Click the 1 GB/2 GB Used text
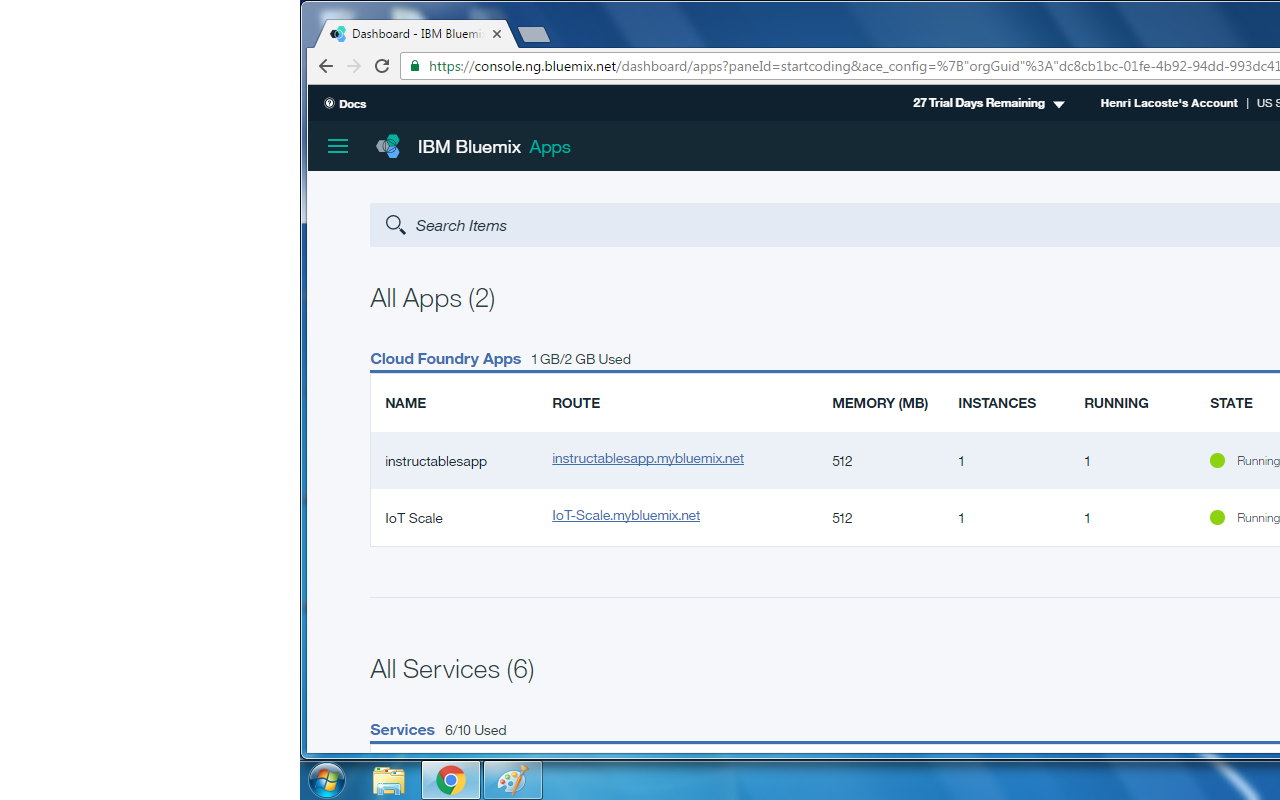This screenshot has width=1280, height=800. (581, 360)
